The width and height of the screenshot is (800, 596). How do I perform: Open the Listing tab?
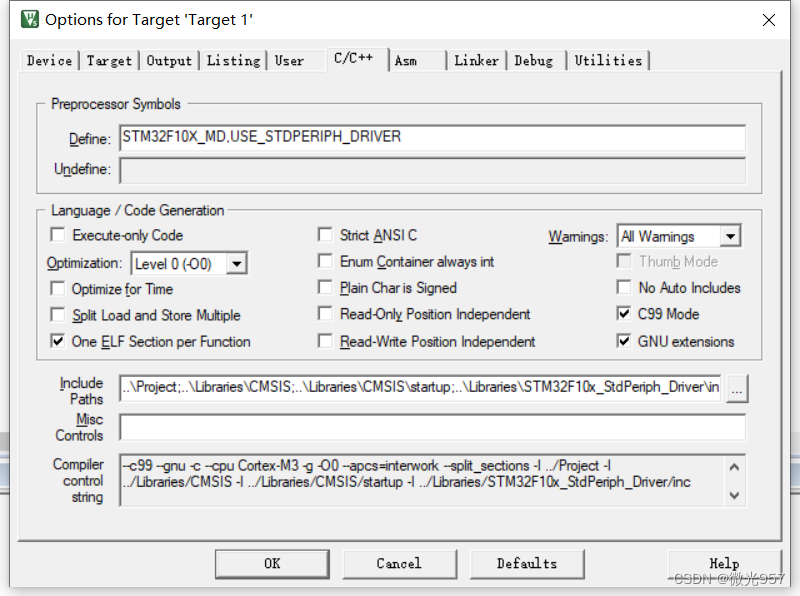[233, 61]
